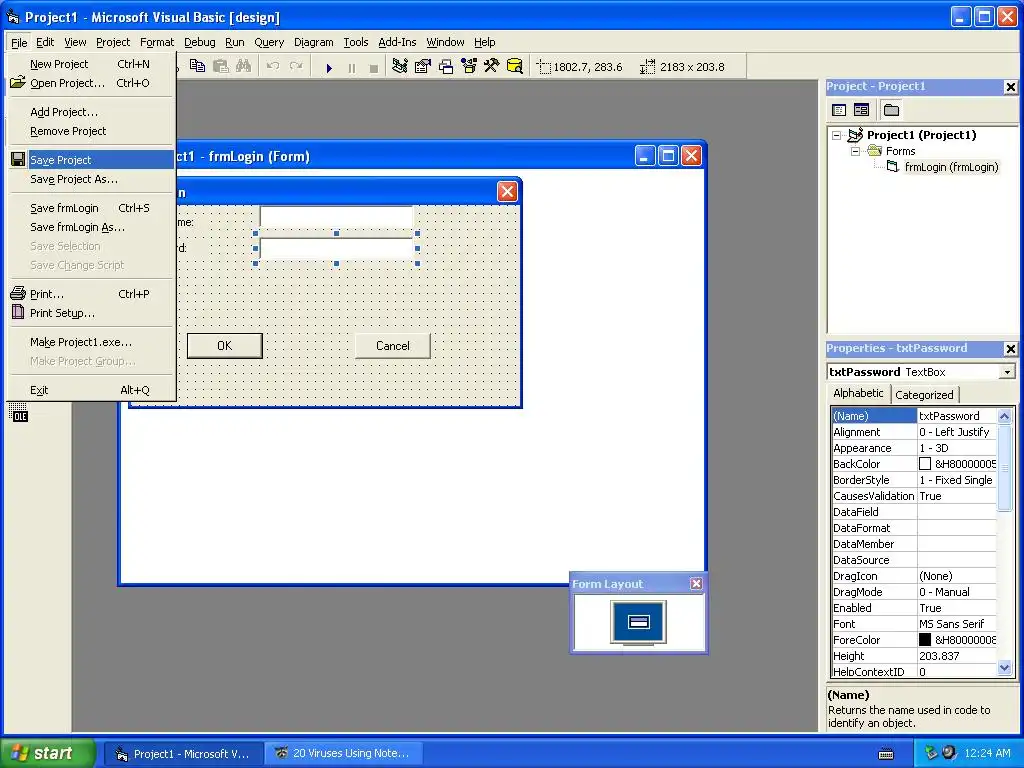The height and width of the screenshot is (768, 1024).
Task: Close the Form Layout window
Action: coord(696,583)
